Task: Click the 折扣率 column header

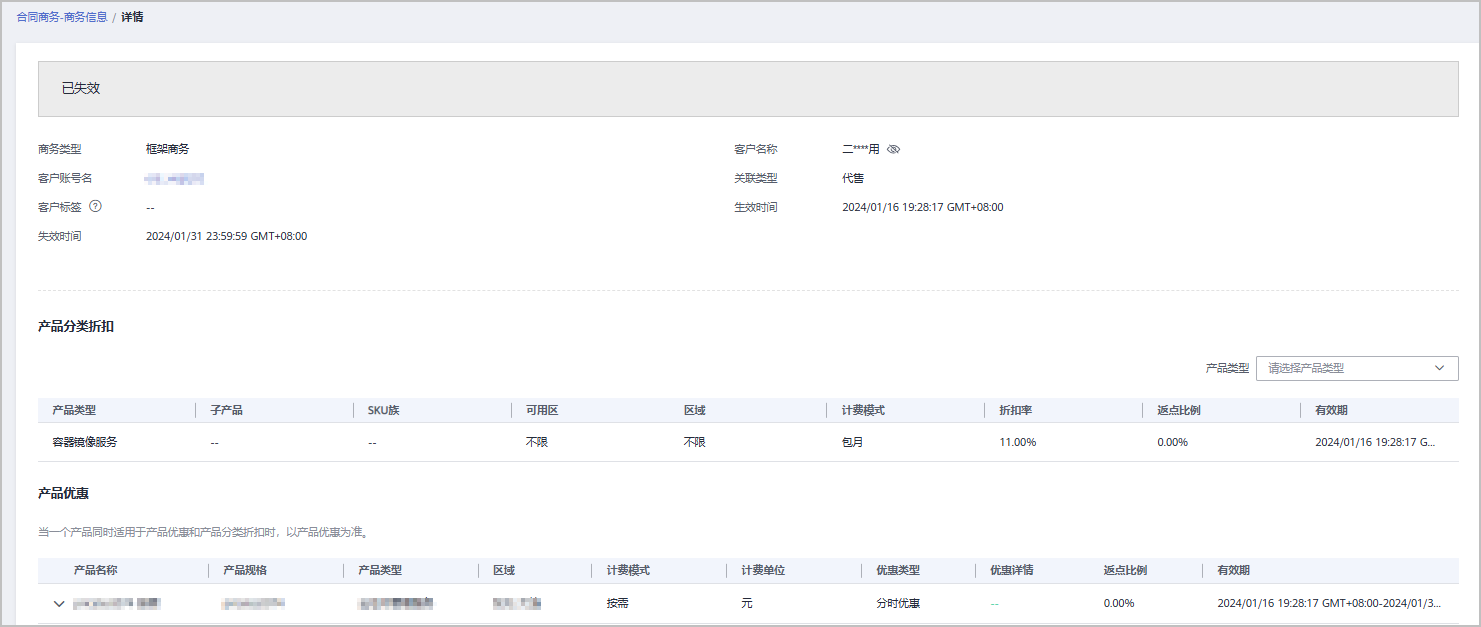Action: tap(1015, 410)
